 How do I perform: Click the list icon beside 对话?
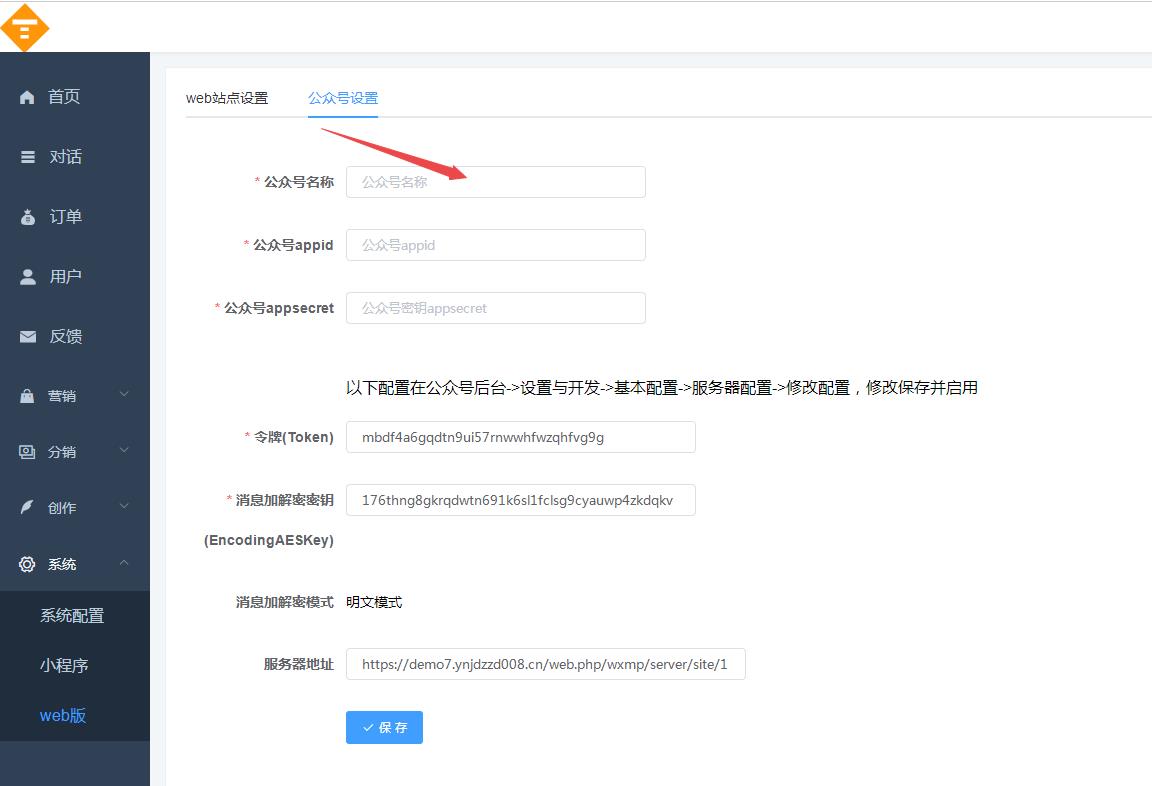(x=28, y=157)
